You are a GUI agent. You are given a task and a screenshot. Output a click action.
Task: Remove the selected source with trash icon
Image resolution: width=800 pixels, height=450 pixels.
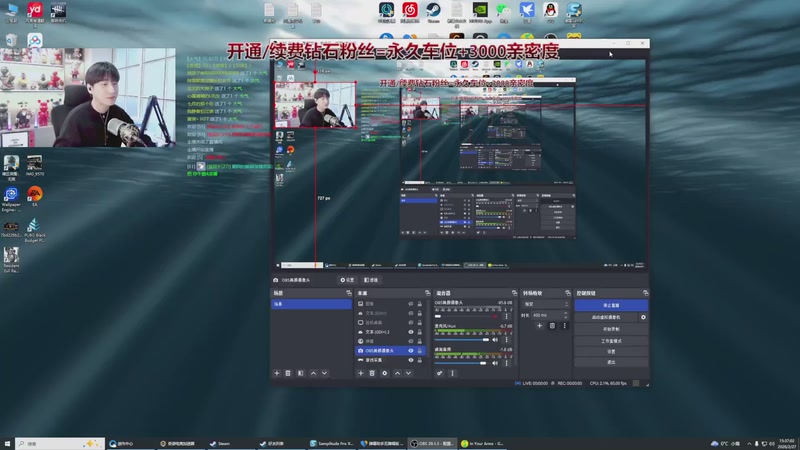pos(372,373)
